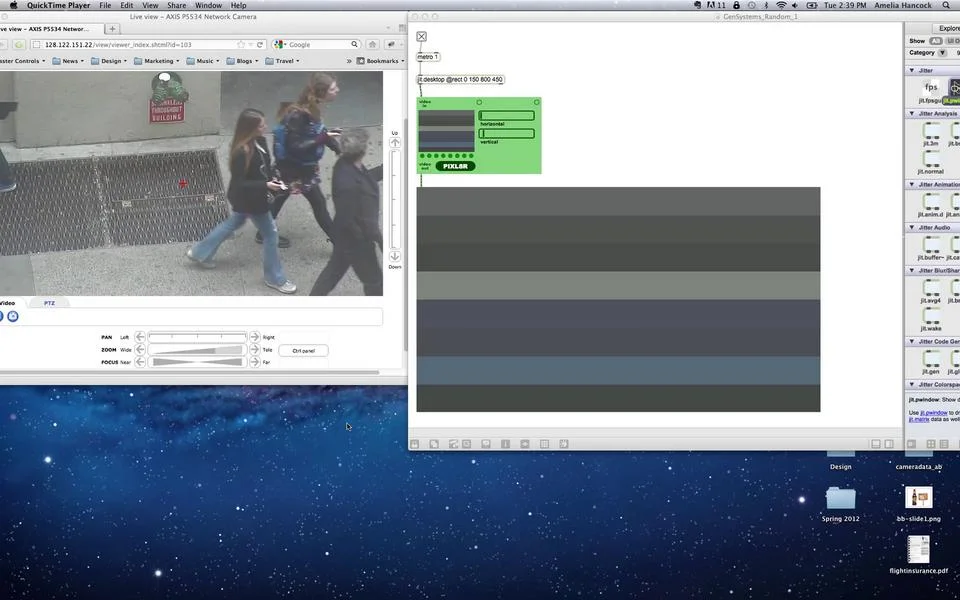Select the jit.3m object in Jitter Analysis
Screen dimensions: 960x600
tap(931, 130)
